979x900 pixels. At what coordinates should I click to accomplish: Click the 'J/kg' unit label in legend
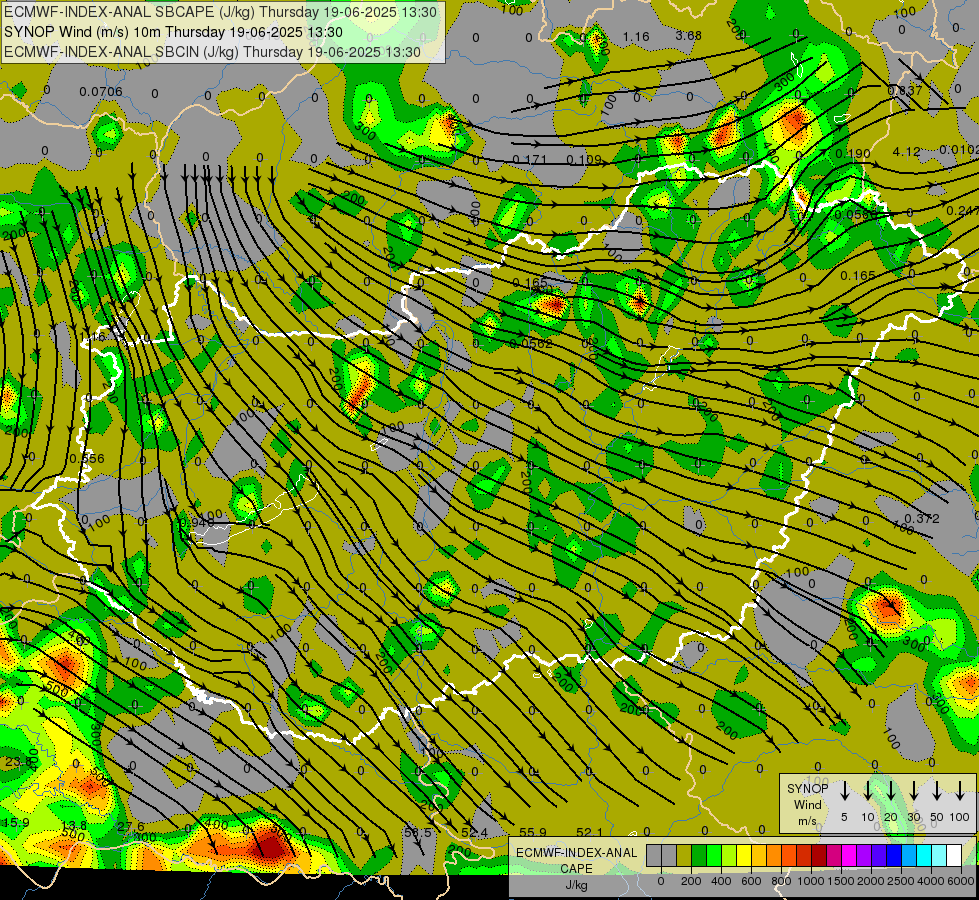(576, 885)
